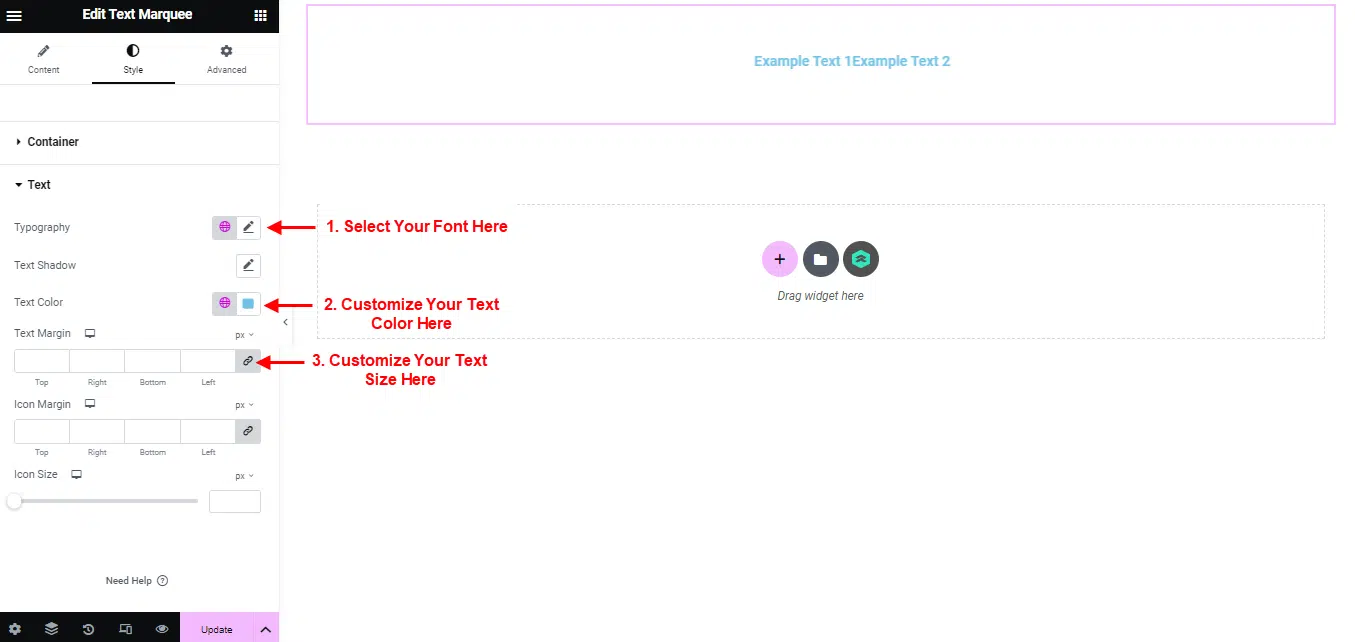Switch to the Advanced tab
1355x642 pixels.
click(226, 59)
